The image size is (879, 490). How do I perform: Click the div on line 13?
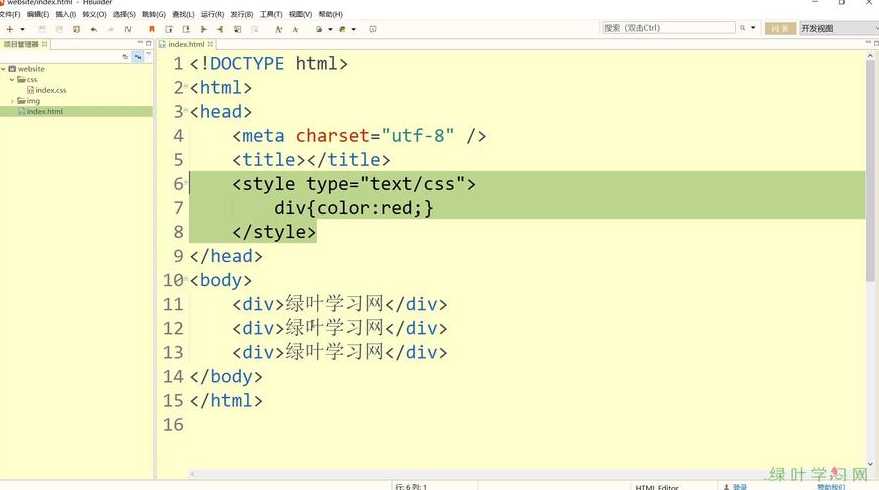point(340,353)
